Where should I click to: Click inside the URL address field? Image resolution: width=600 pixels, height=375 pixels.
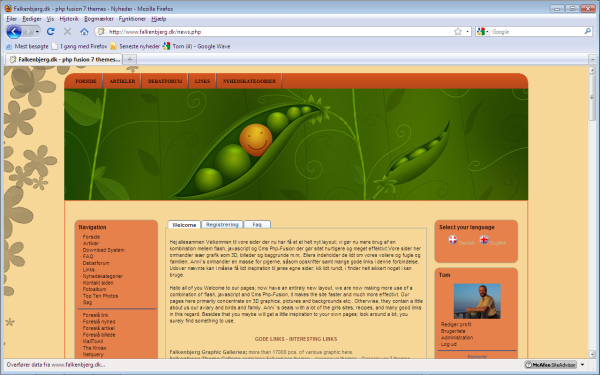click(x=279, y=32)
